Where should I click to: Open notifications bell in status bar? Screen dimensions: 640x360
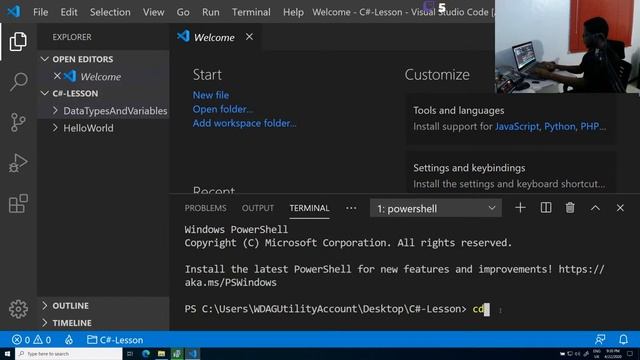pyautogui.click(x=623, y=339)
